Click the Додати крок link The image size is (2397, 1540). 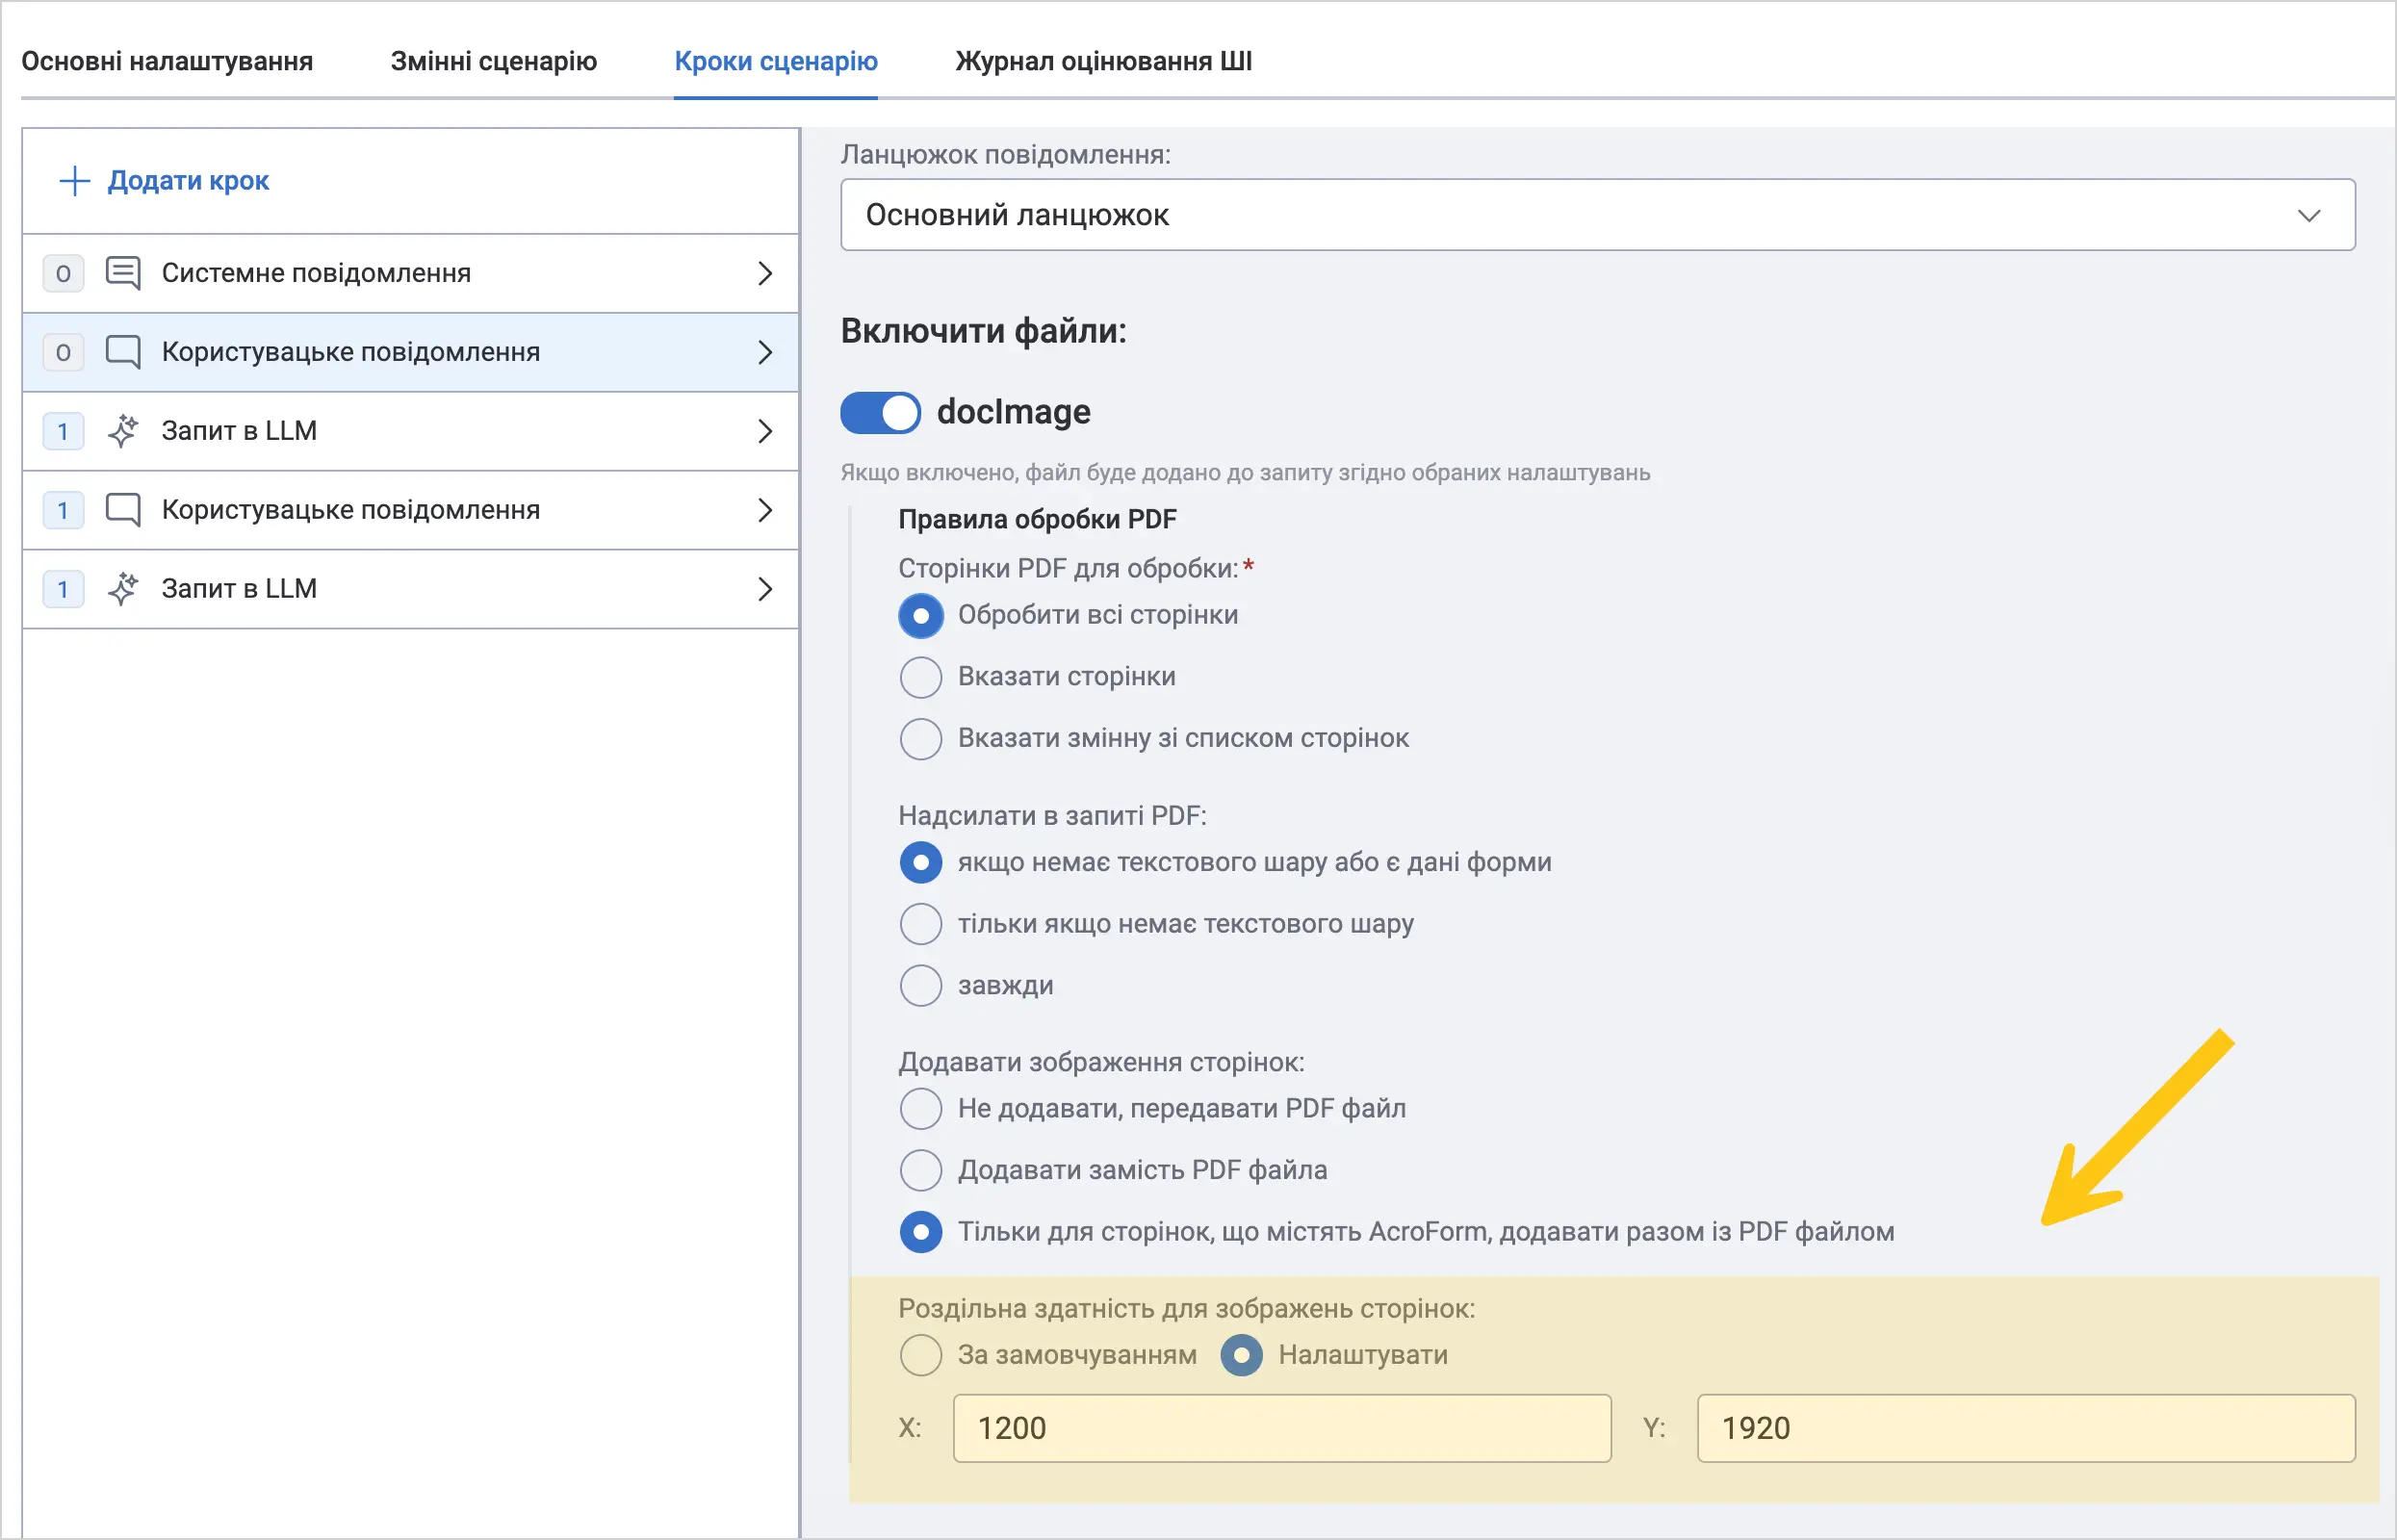(188, 181)
